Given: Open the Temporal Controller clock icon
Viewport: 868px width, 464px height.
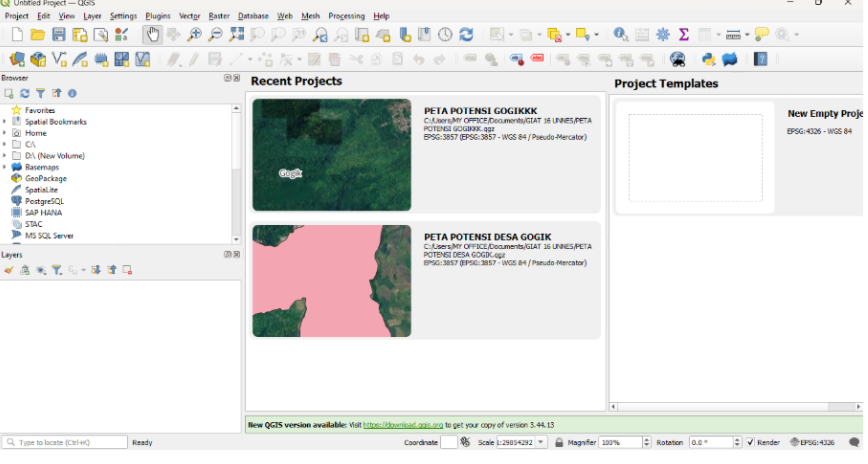Looking at the screenshot, I should coord(445,34).
